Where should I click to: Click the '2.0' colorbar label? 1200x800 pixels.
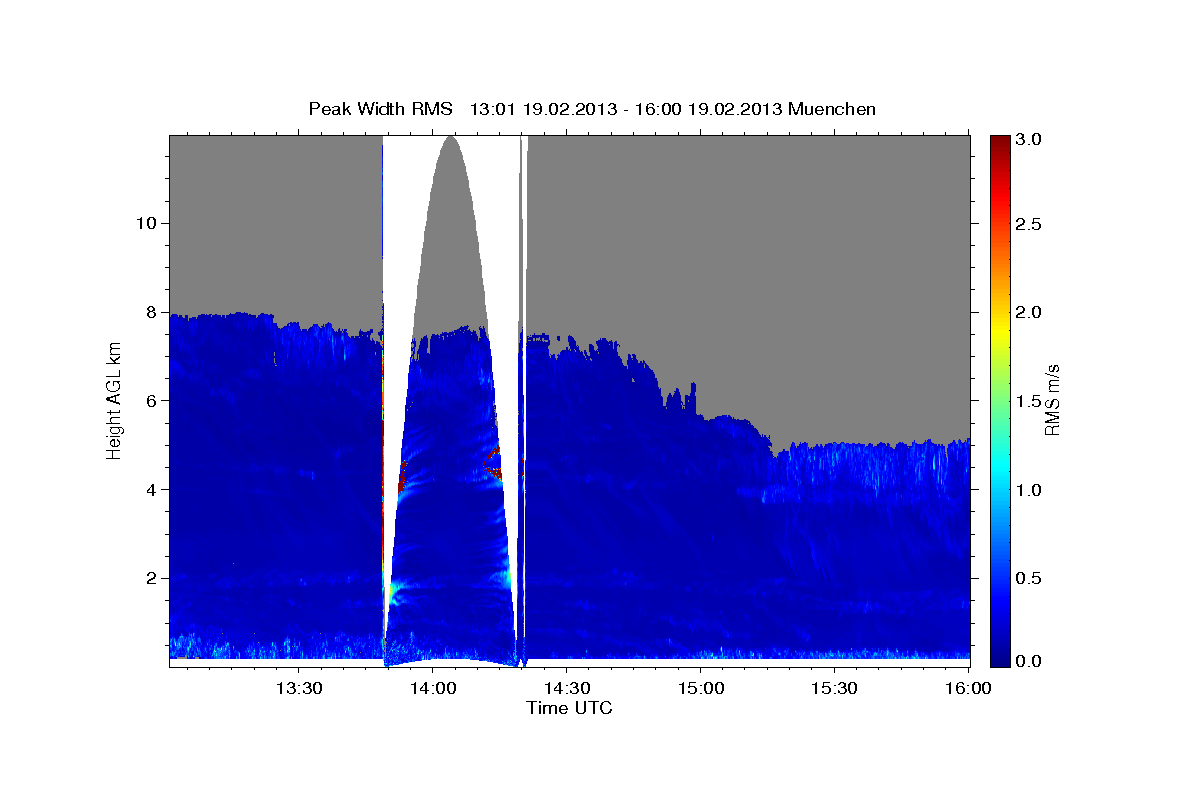pyautogui.click(x=1030, y=312)
